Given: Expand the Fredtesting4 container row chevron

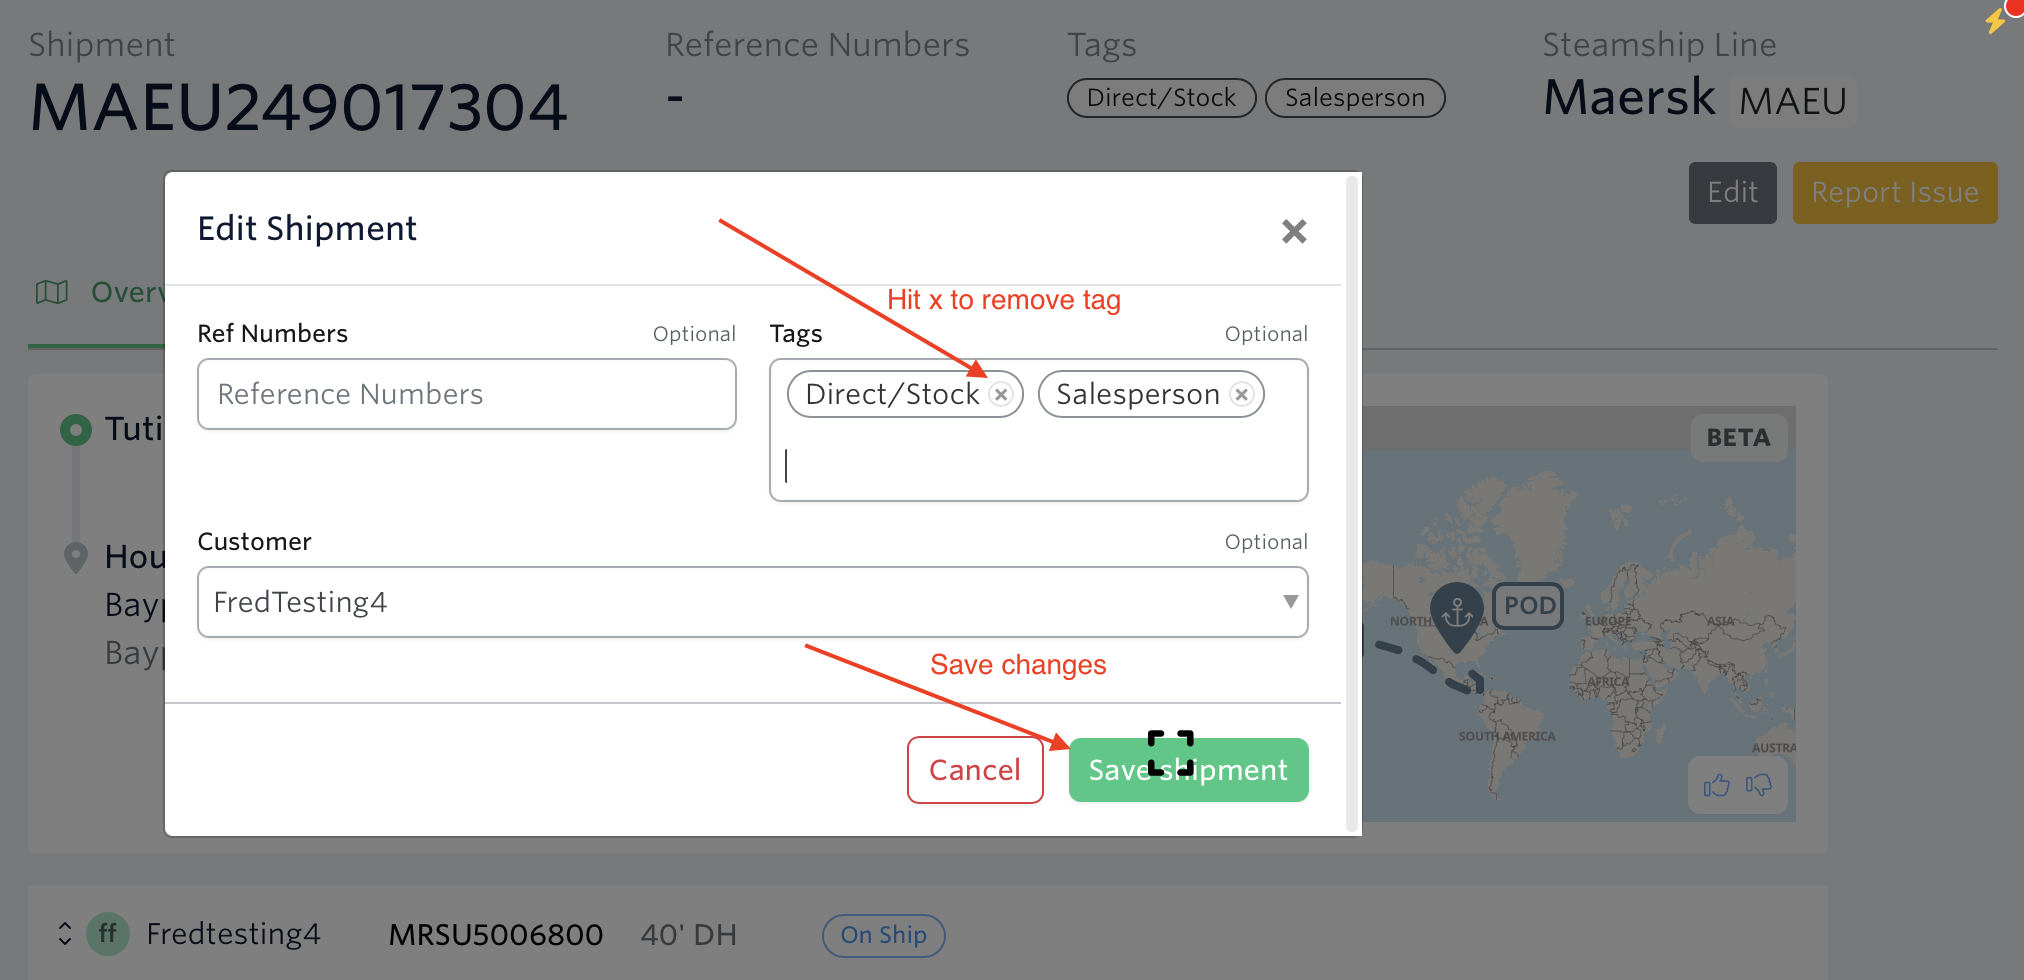Looking at the screenshot, I should [65, 934].
